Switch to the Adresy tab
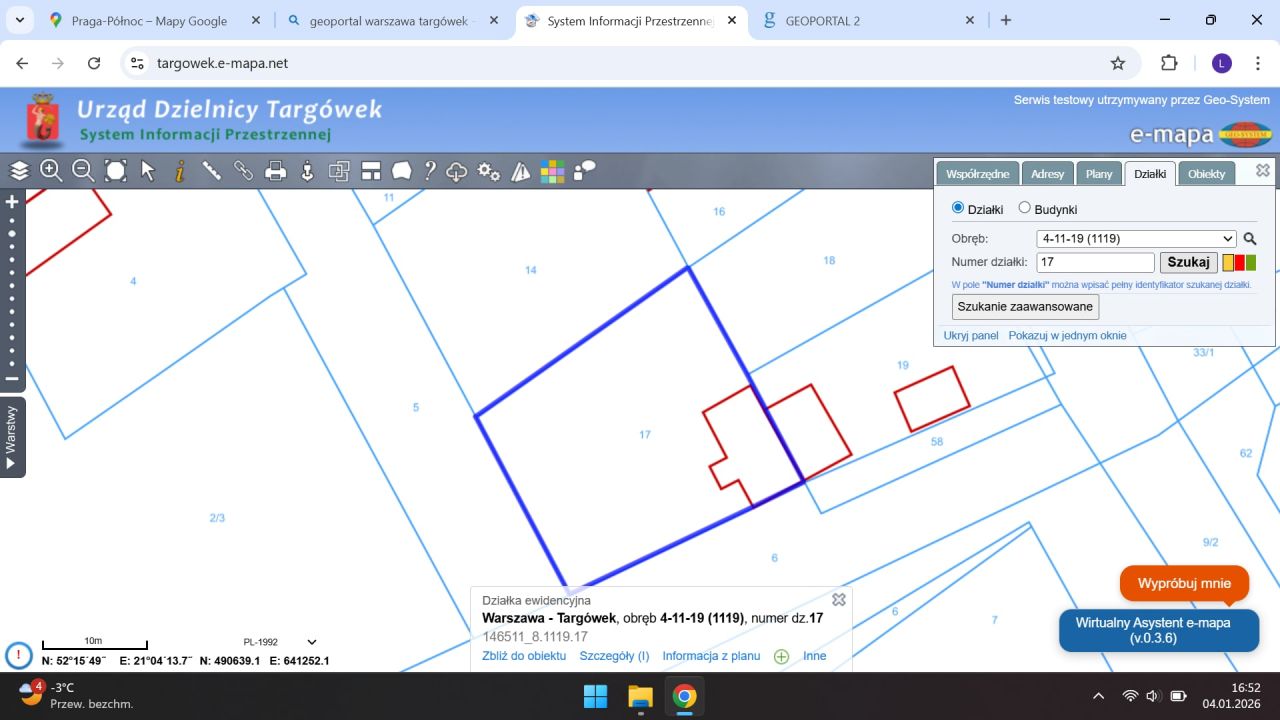Viewport: 1280px width, 720px height. pos(1047,174)
